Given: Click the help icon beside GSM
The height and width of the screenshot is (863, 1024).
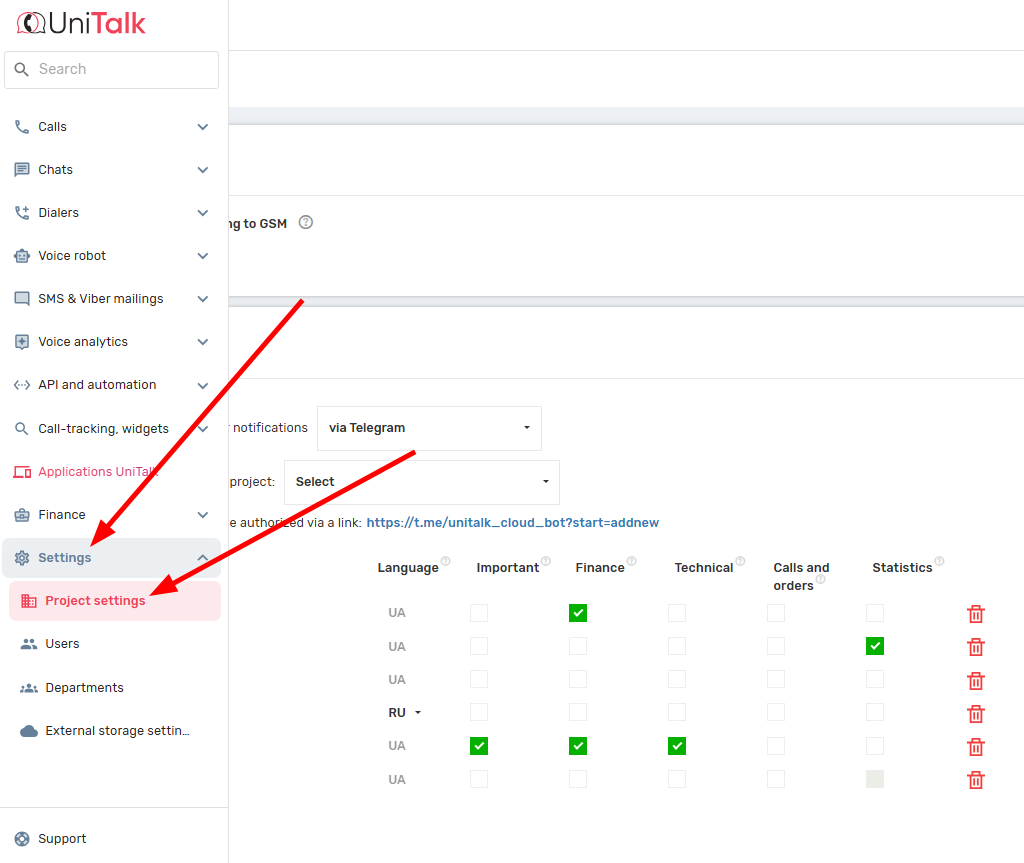Looking at the screenshot, I should (306, 222).
